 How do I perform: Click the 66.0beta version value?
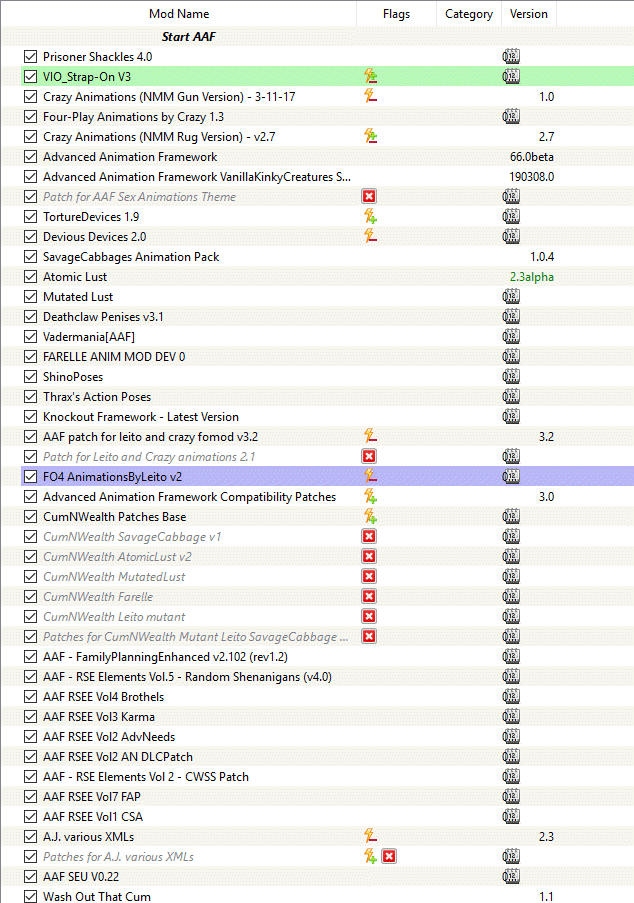[x=532, y=157]
